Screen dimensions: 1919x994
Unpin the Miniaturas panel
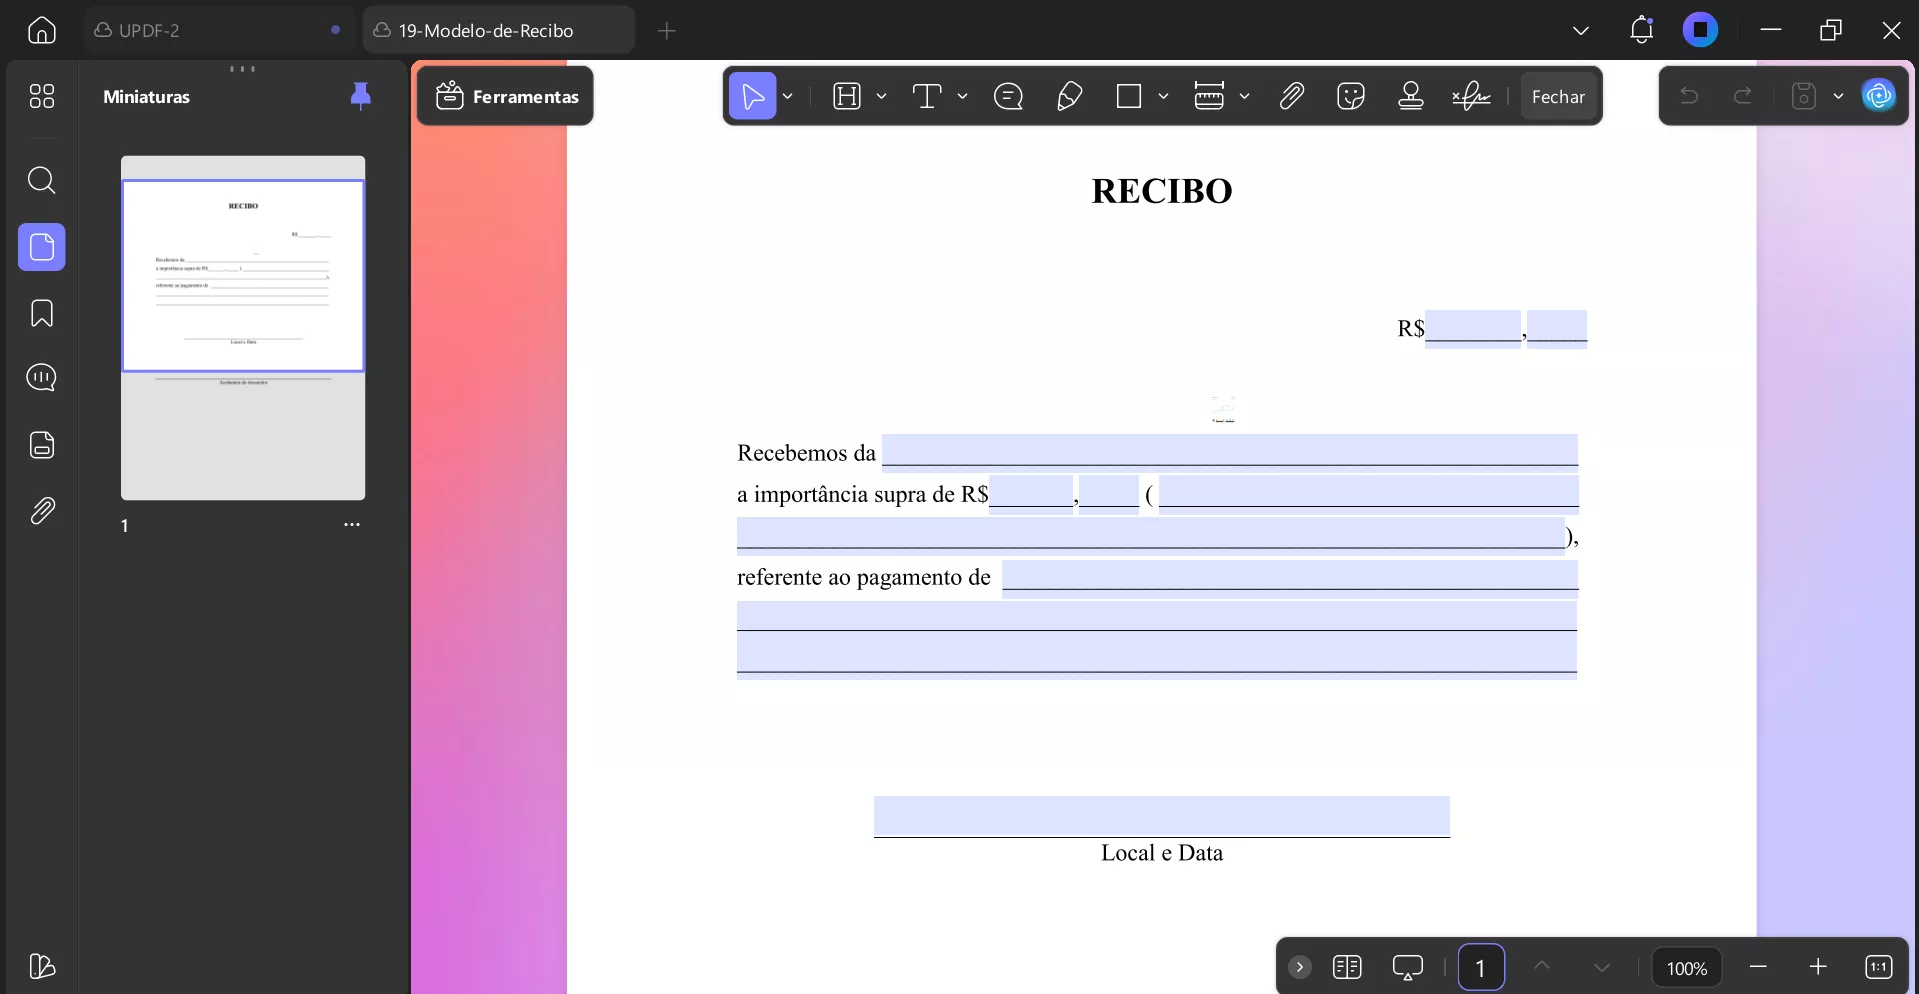[360, 96]
